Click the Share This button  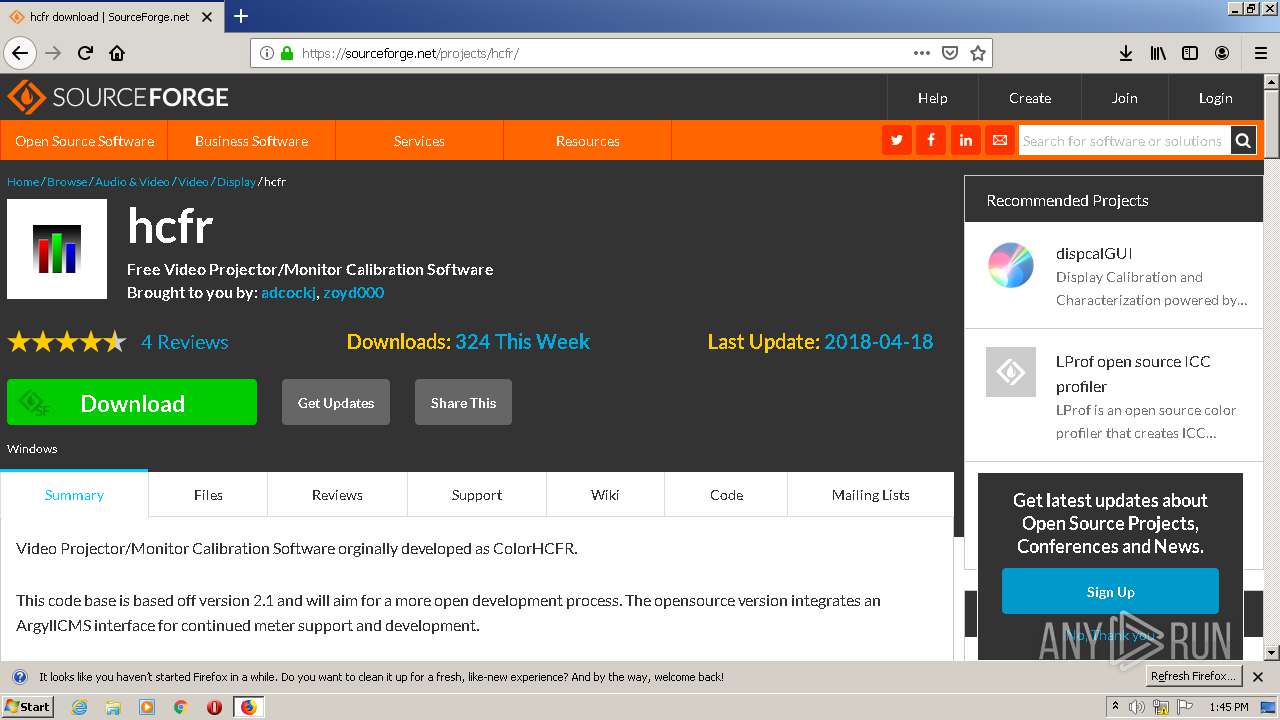(x=463, y=402)
